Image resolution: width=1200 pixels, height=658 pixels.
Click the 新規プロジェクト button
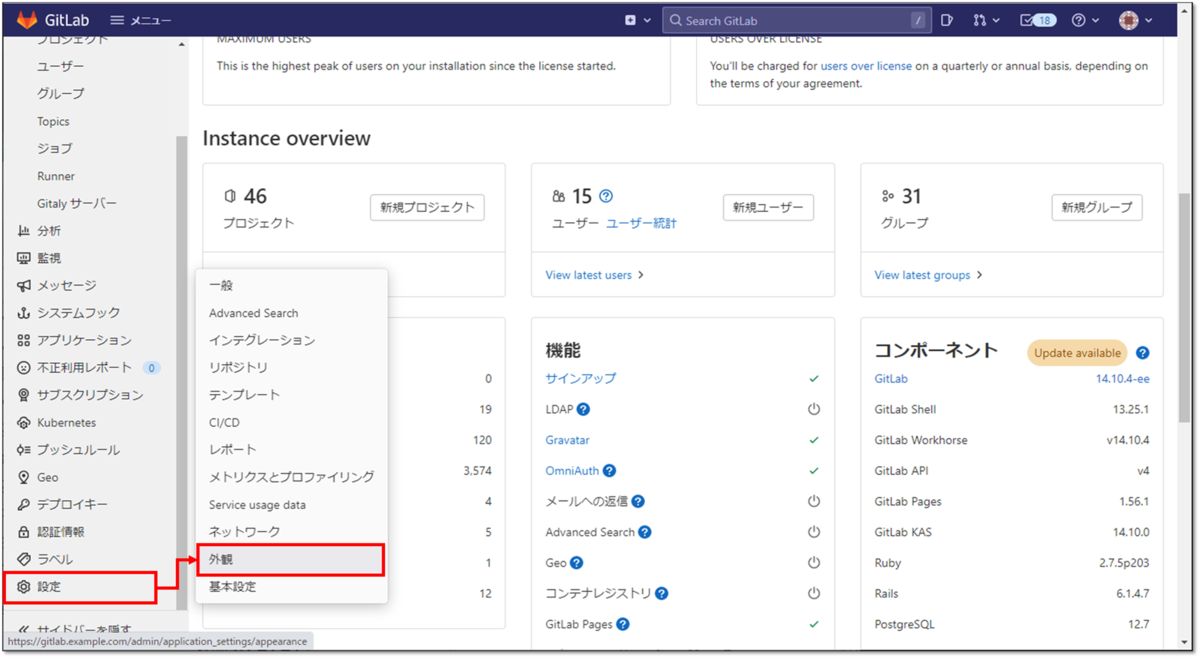click(427, 207)
